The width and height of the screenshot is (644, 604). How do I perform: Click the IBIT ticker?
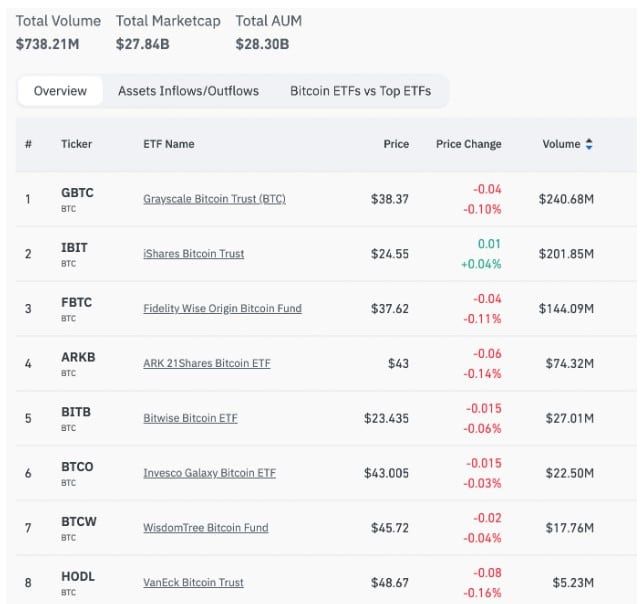tap(74, 248)
